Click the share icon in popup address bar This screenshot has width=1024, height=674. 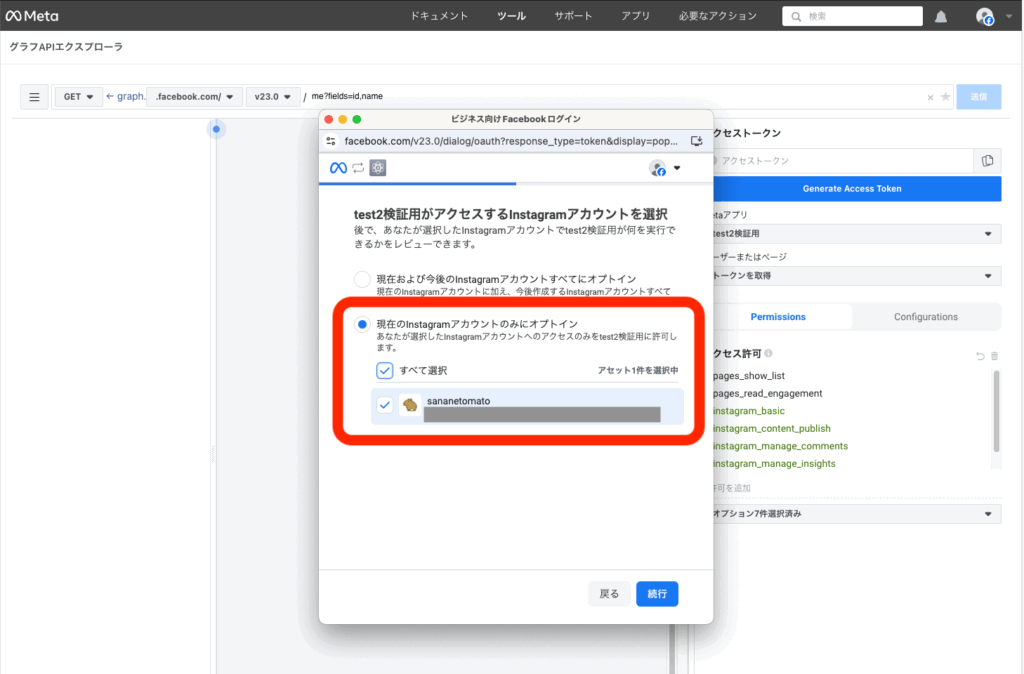(697, 141)
